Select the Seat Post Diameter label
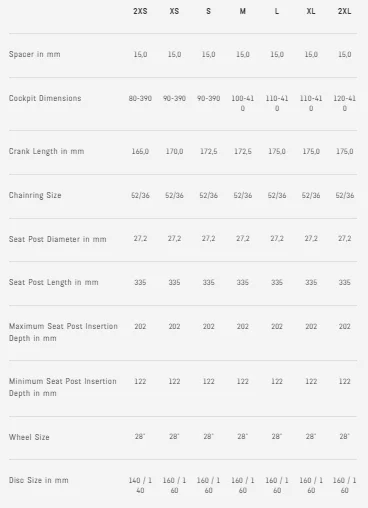 pyautogui.click(x=58, y=239)
